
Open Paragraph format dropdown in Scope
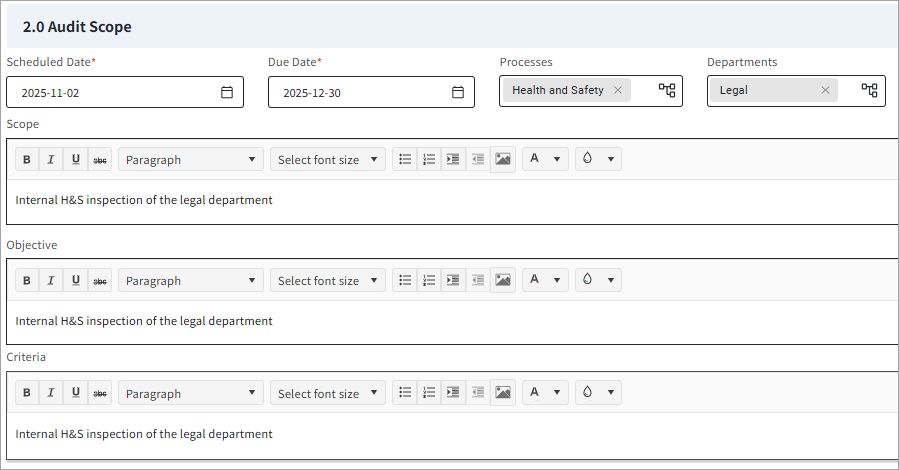[x=191, y=159]
